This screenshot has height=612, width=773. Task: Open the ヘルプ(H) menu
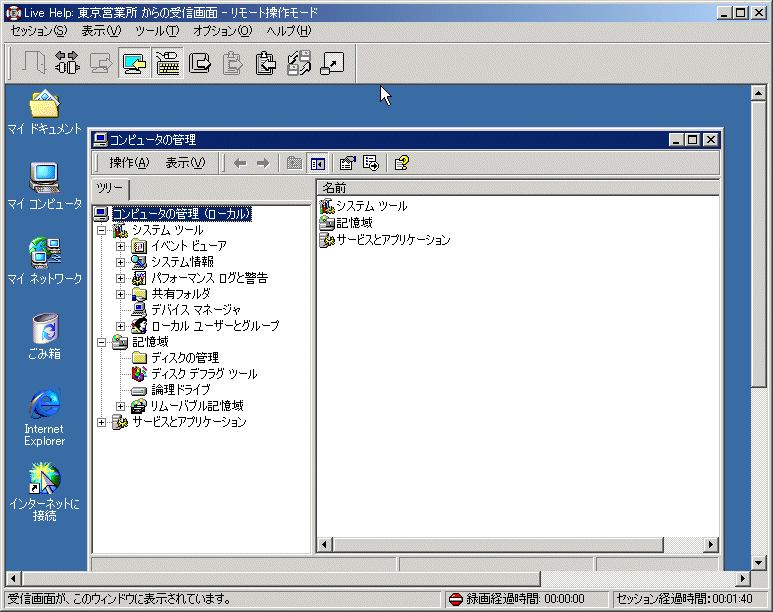pos(288,31)
